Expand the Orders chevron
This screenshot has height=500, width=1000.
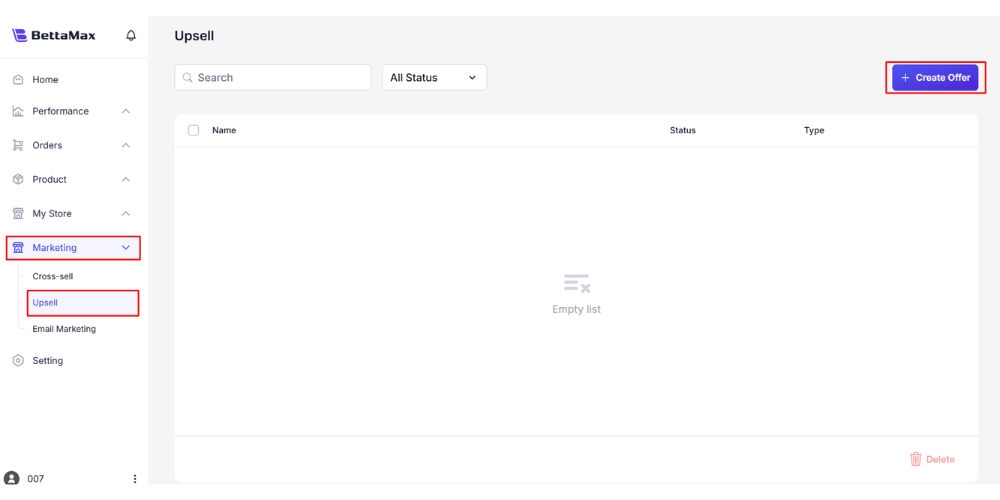pos(126,145)
